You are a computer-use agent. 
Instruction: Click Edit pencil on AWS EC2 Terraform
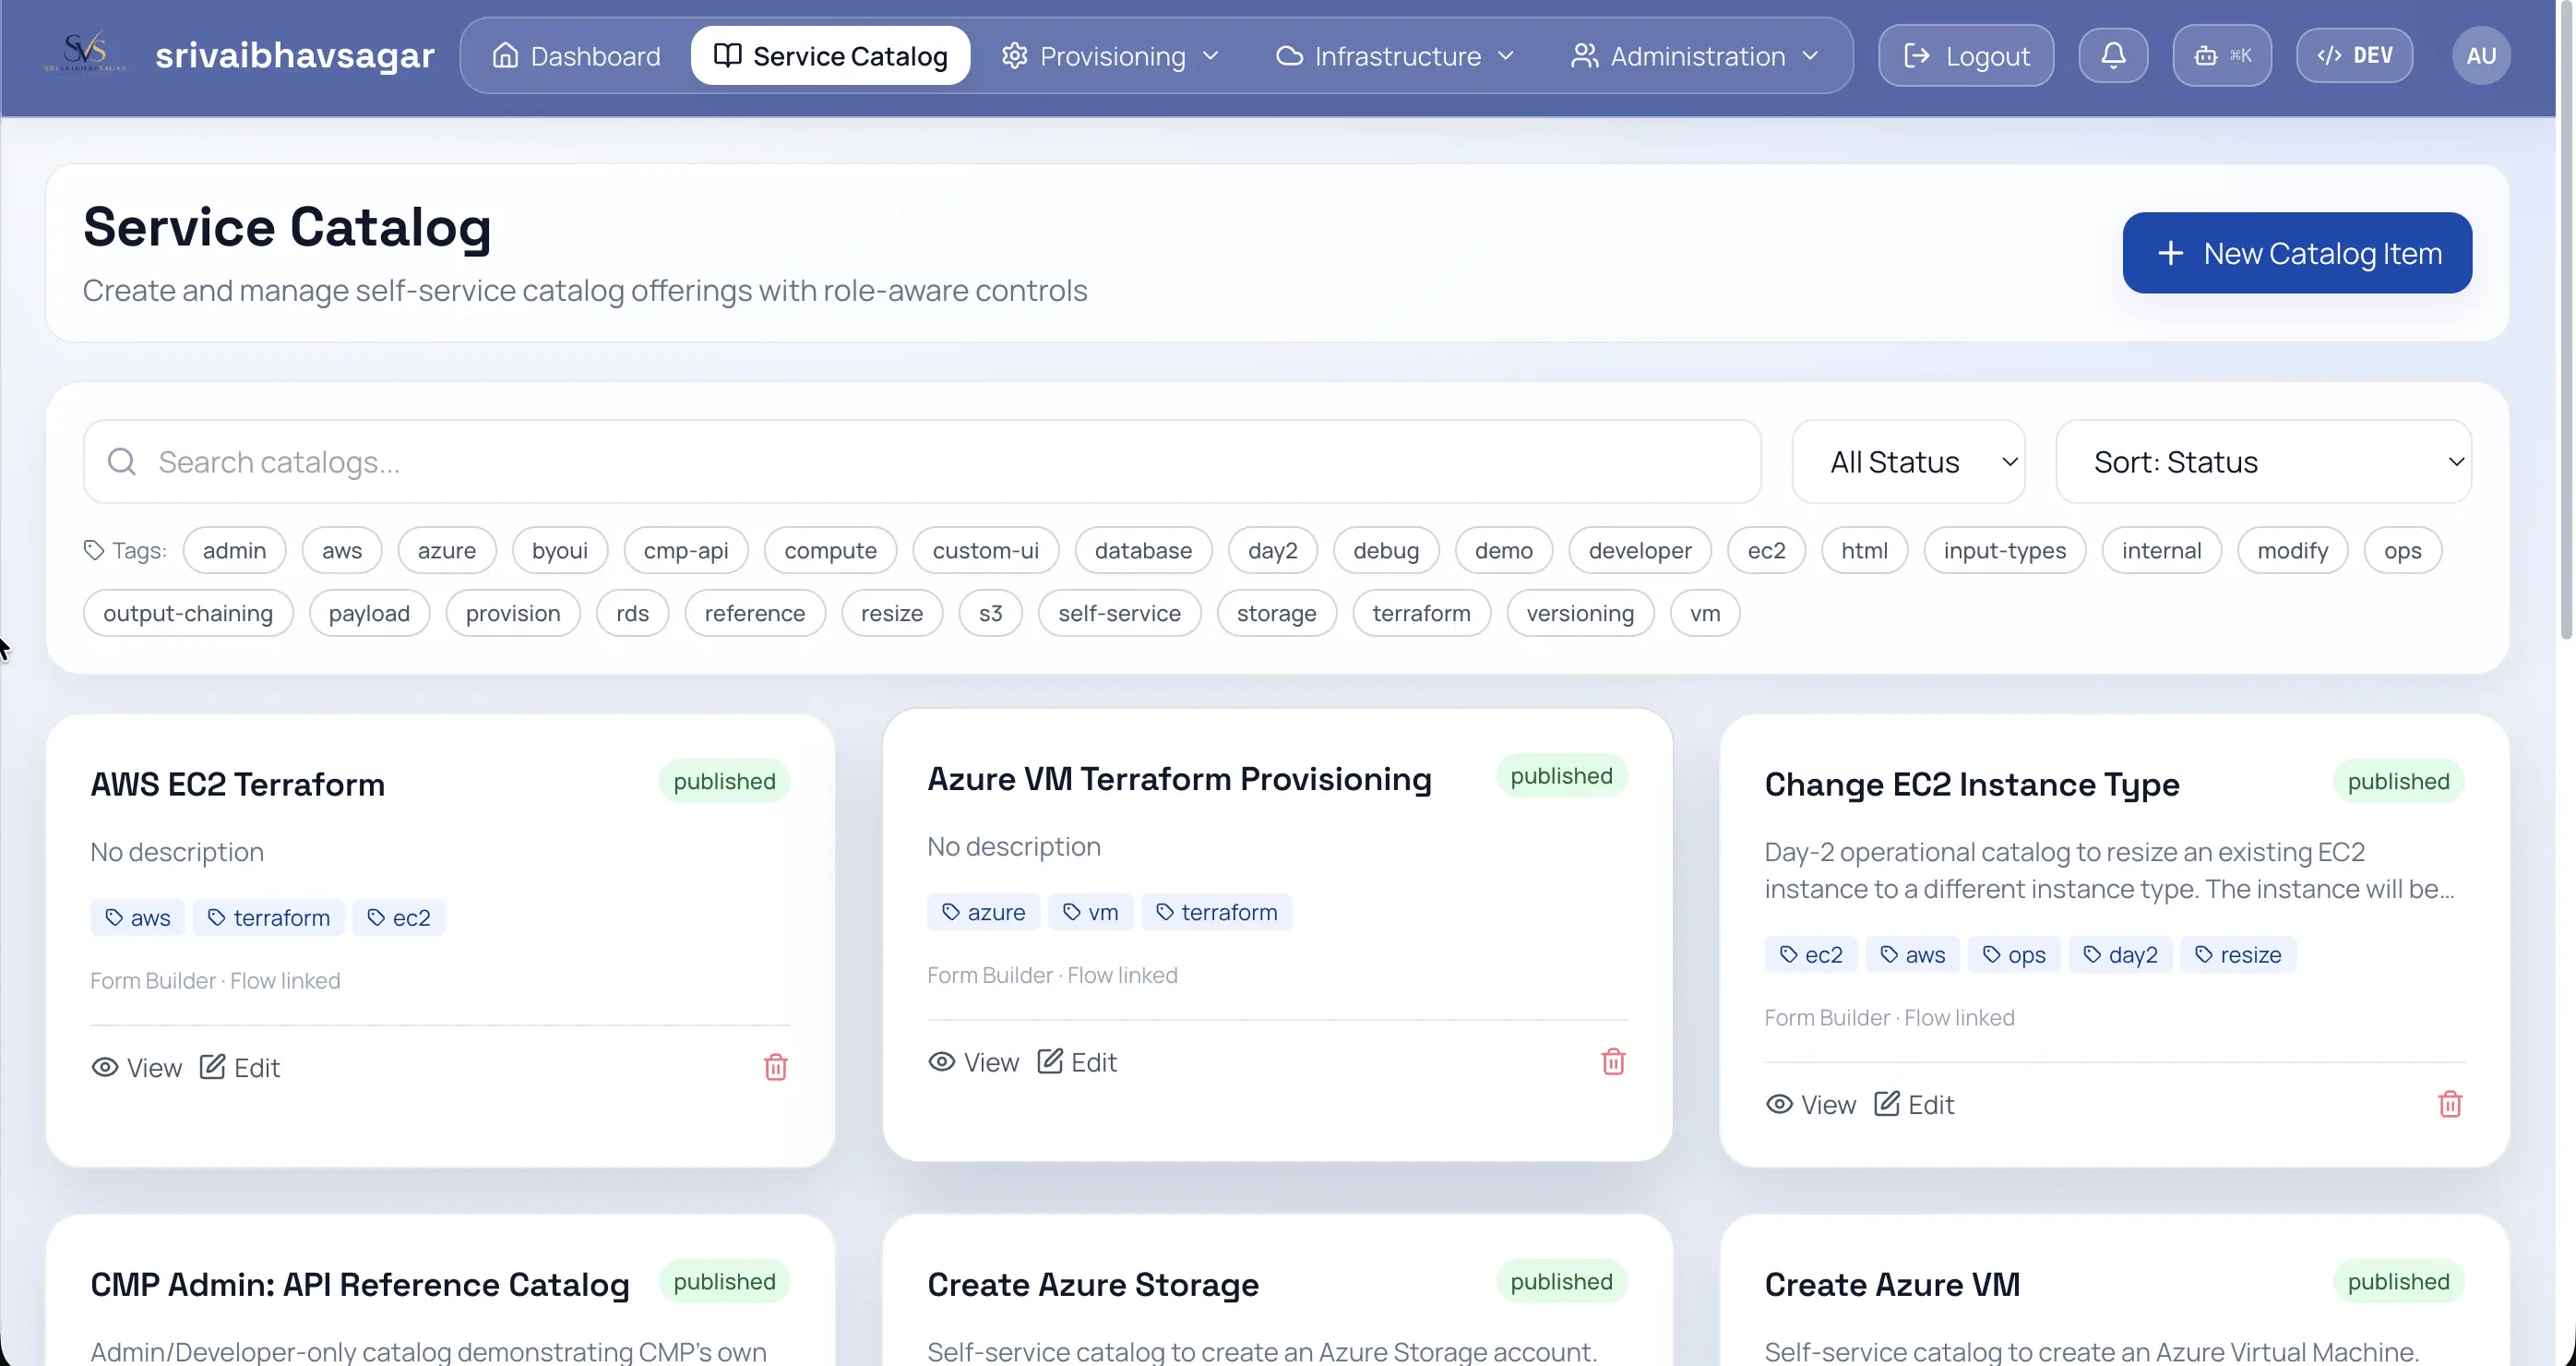point(240,1067)
